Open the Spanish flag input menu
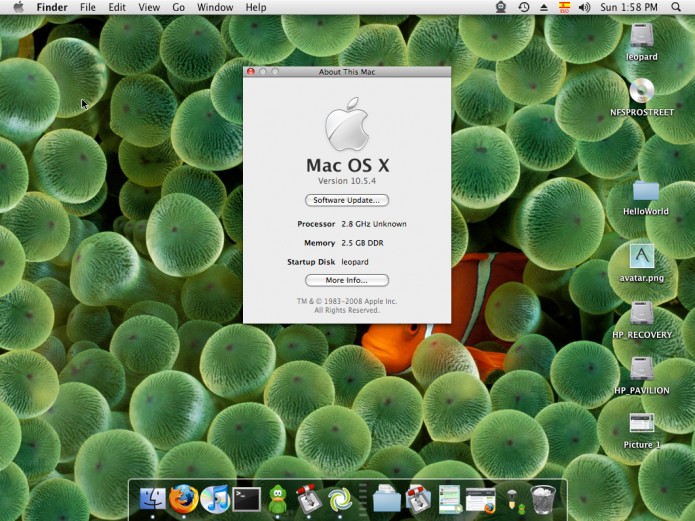Image resolution: width=695 pixels, height=521 pixels. tap(564, 7)
